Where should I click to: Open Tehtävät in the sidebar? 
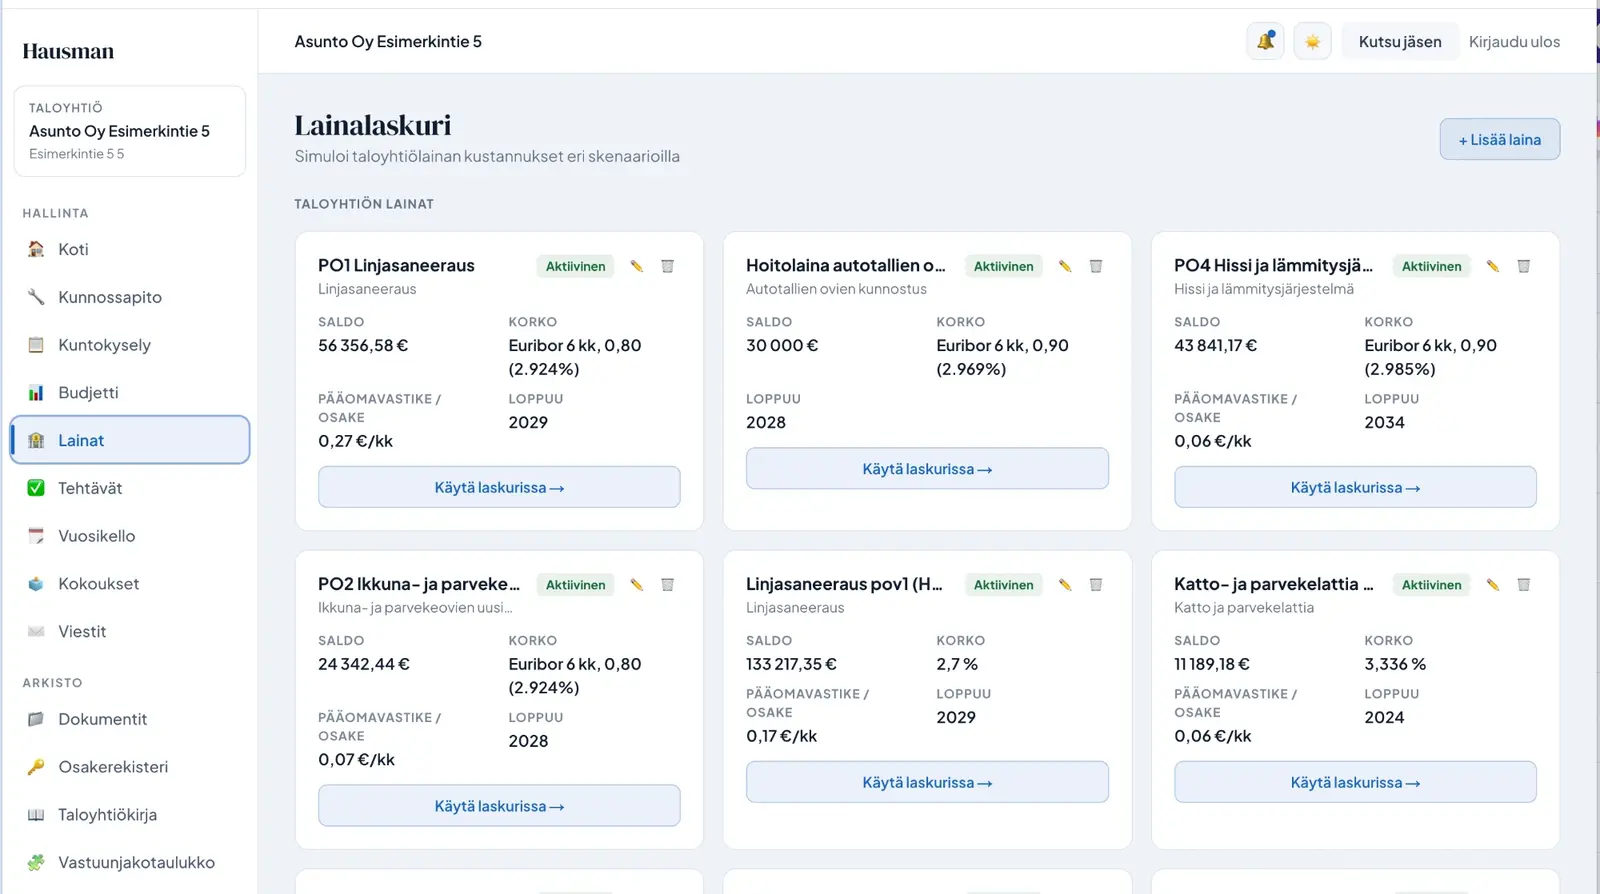130,488
